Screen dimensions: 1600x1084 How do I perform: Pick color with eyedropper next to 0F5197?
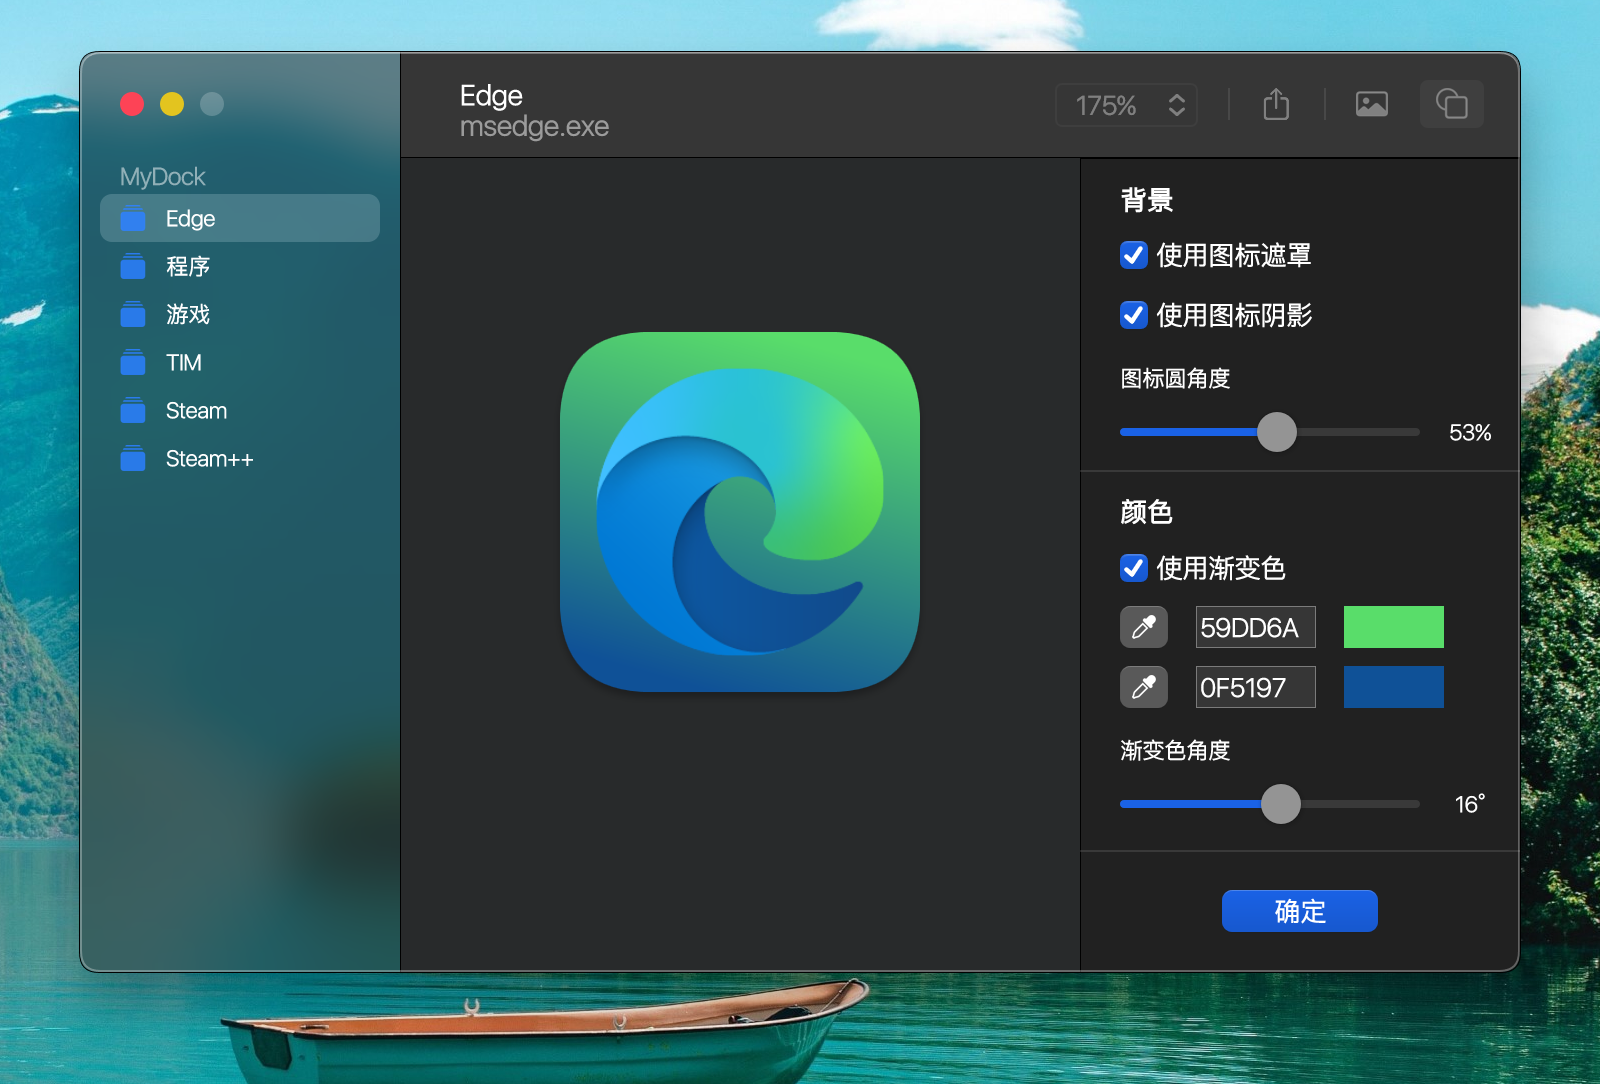coord(1144,687)
